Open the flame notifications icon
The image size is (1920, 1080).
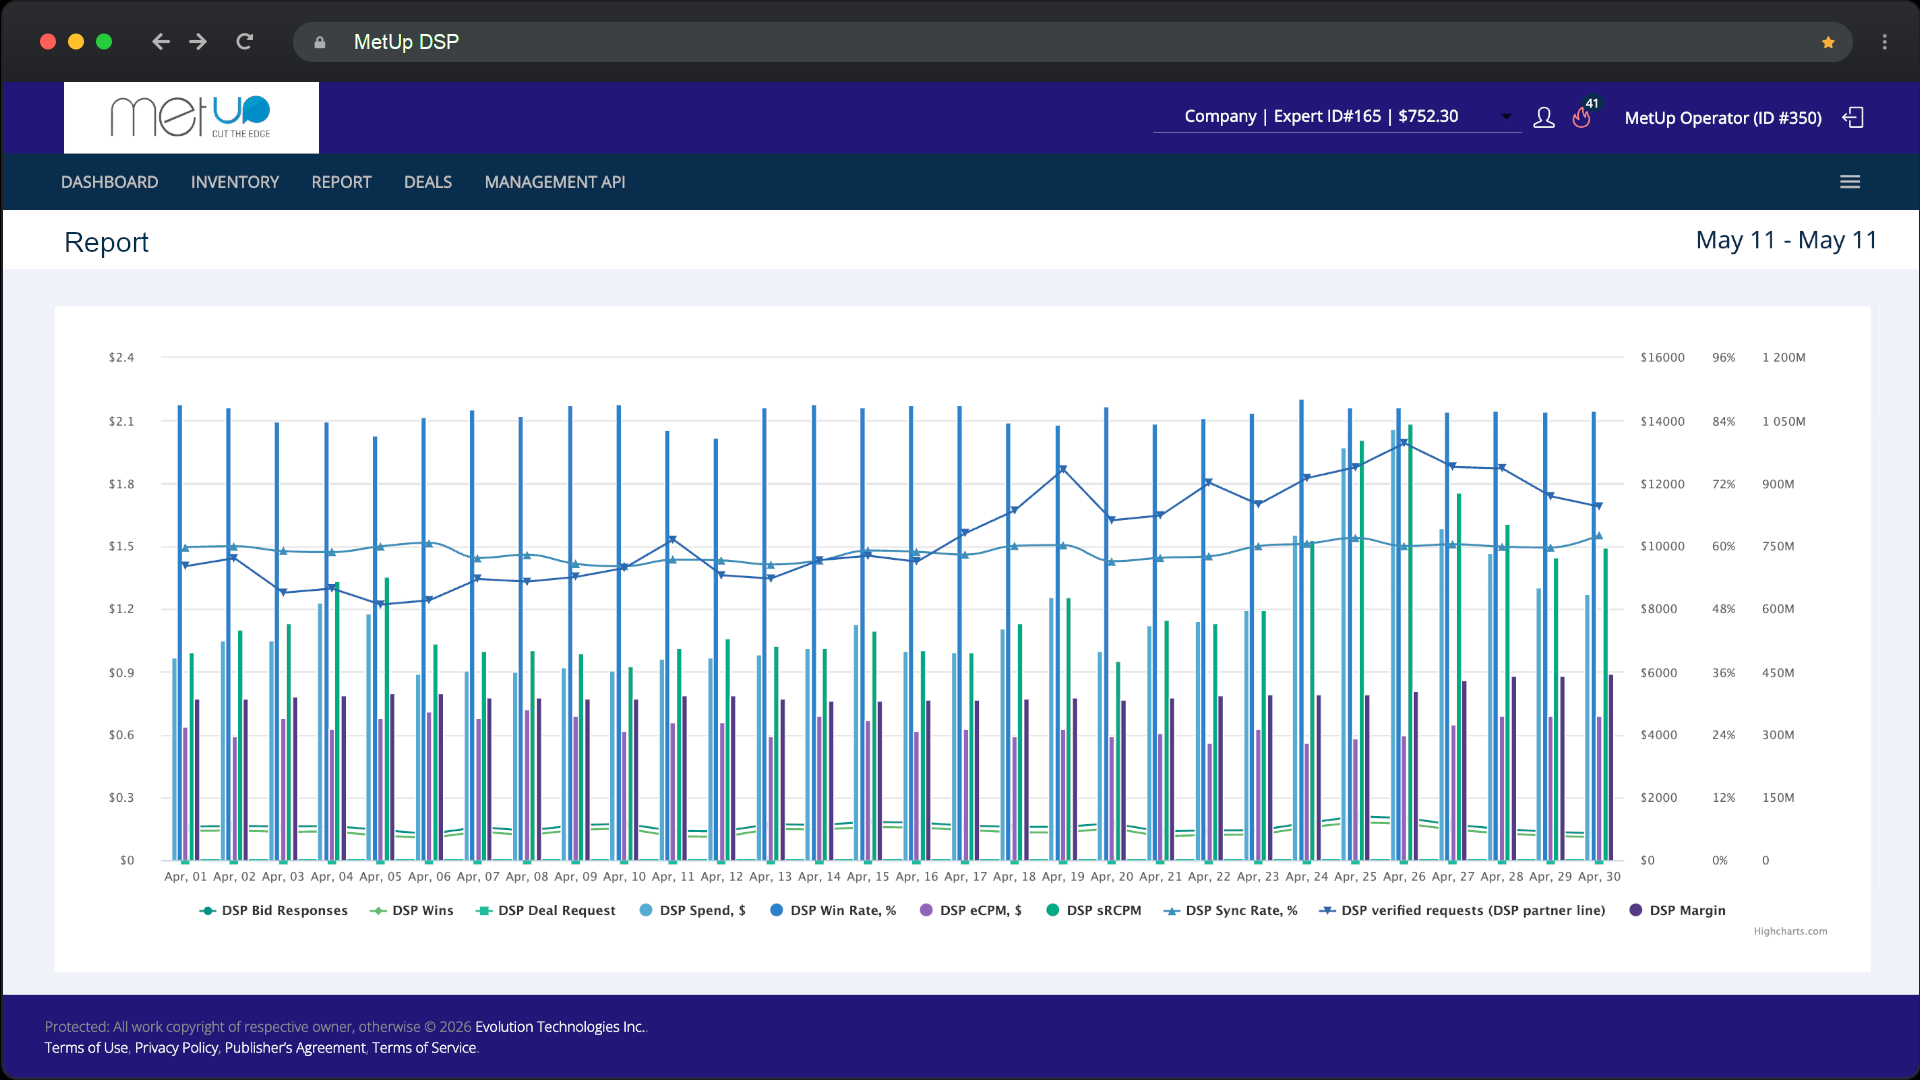pos(1582,117)
